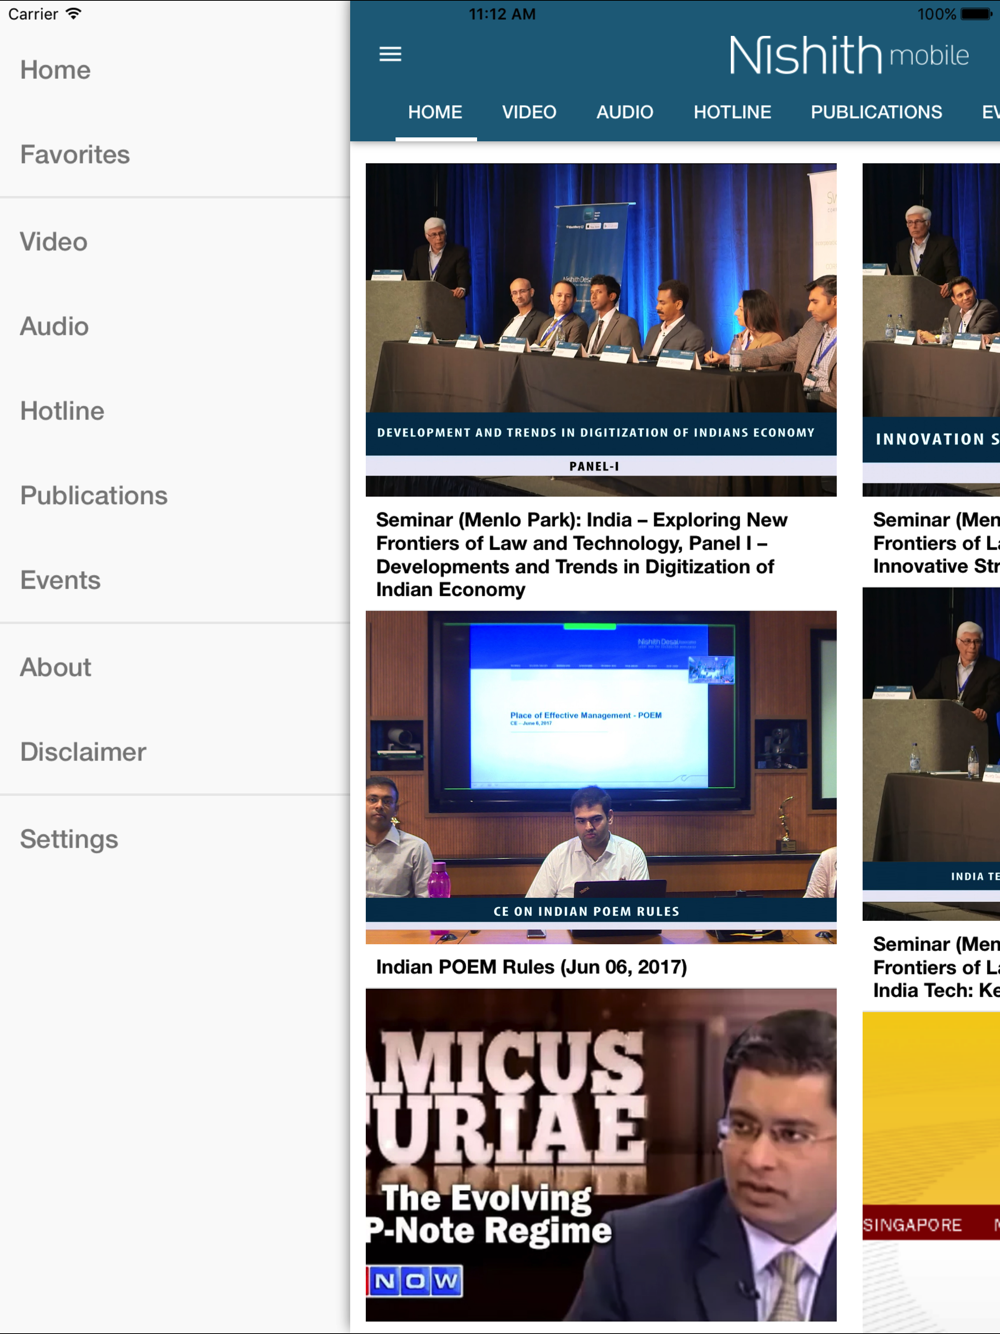Switch to the HOTLINE tab

[732, 113]
